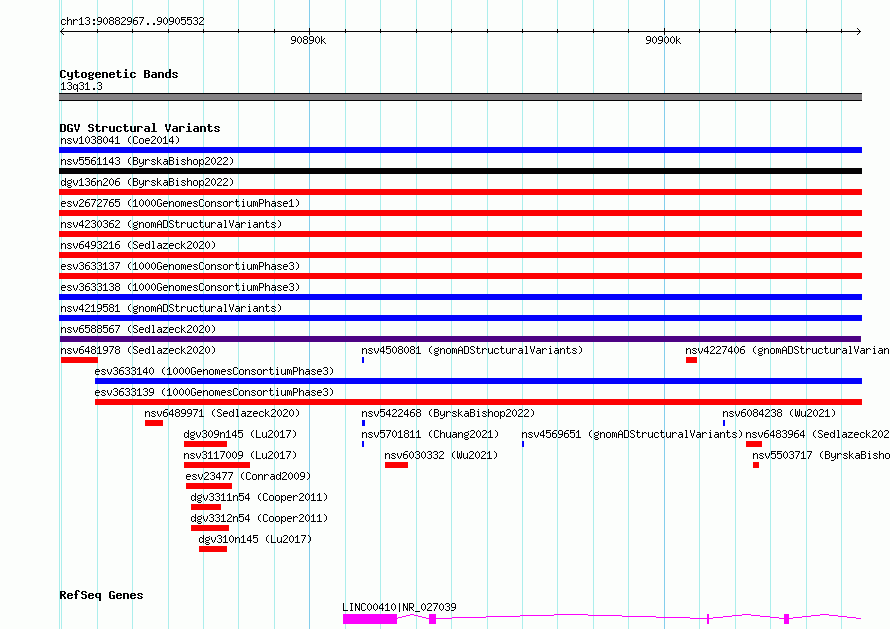Click the nsv5503717 small red bar
This screenshot has width=890, height=629.
756,465
